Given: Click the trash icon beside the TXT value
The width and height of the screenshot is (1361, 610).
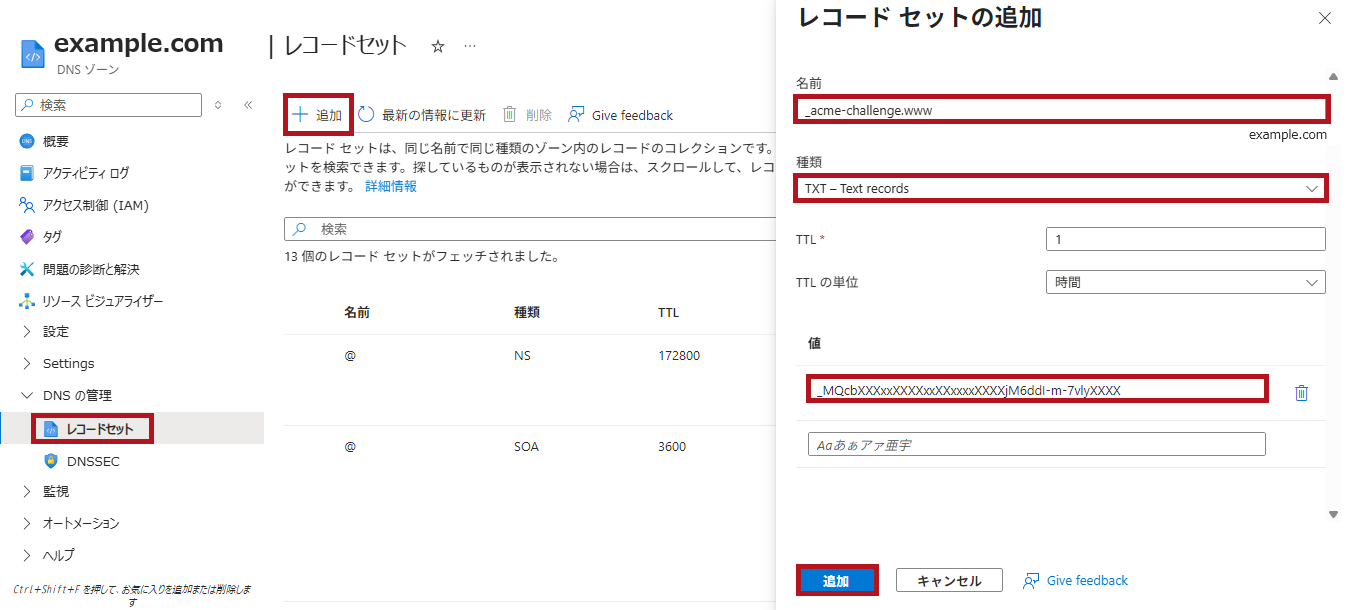Looking at the screenshot, I should (1301, 393).
